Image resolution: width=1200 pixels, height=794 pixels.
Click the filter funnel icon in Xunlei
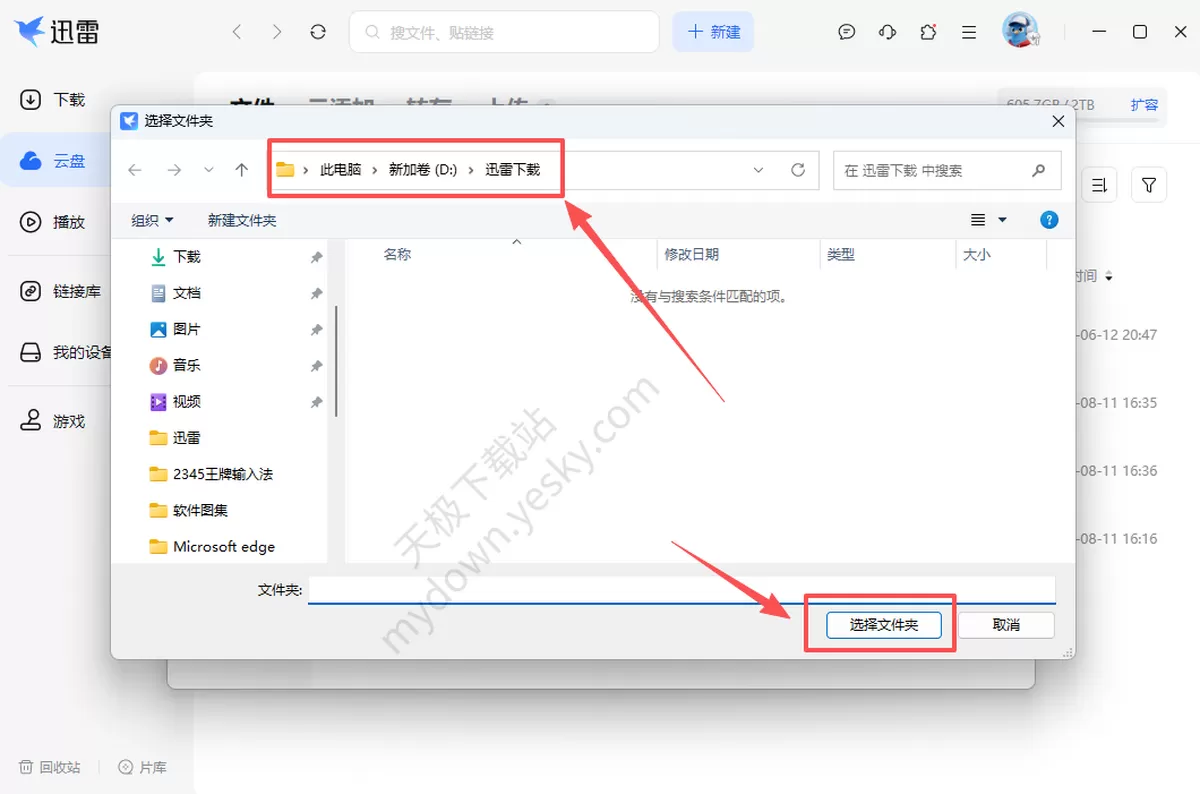tap(1149, 185)
